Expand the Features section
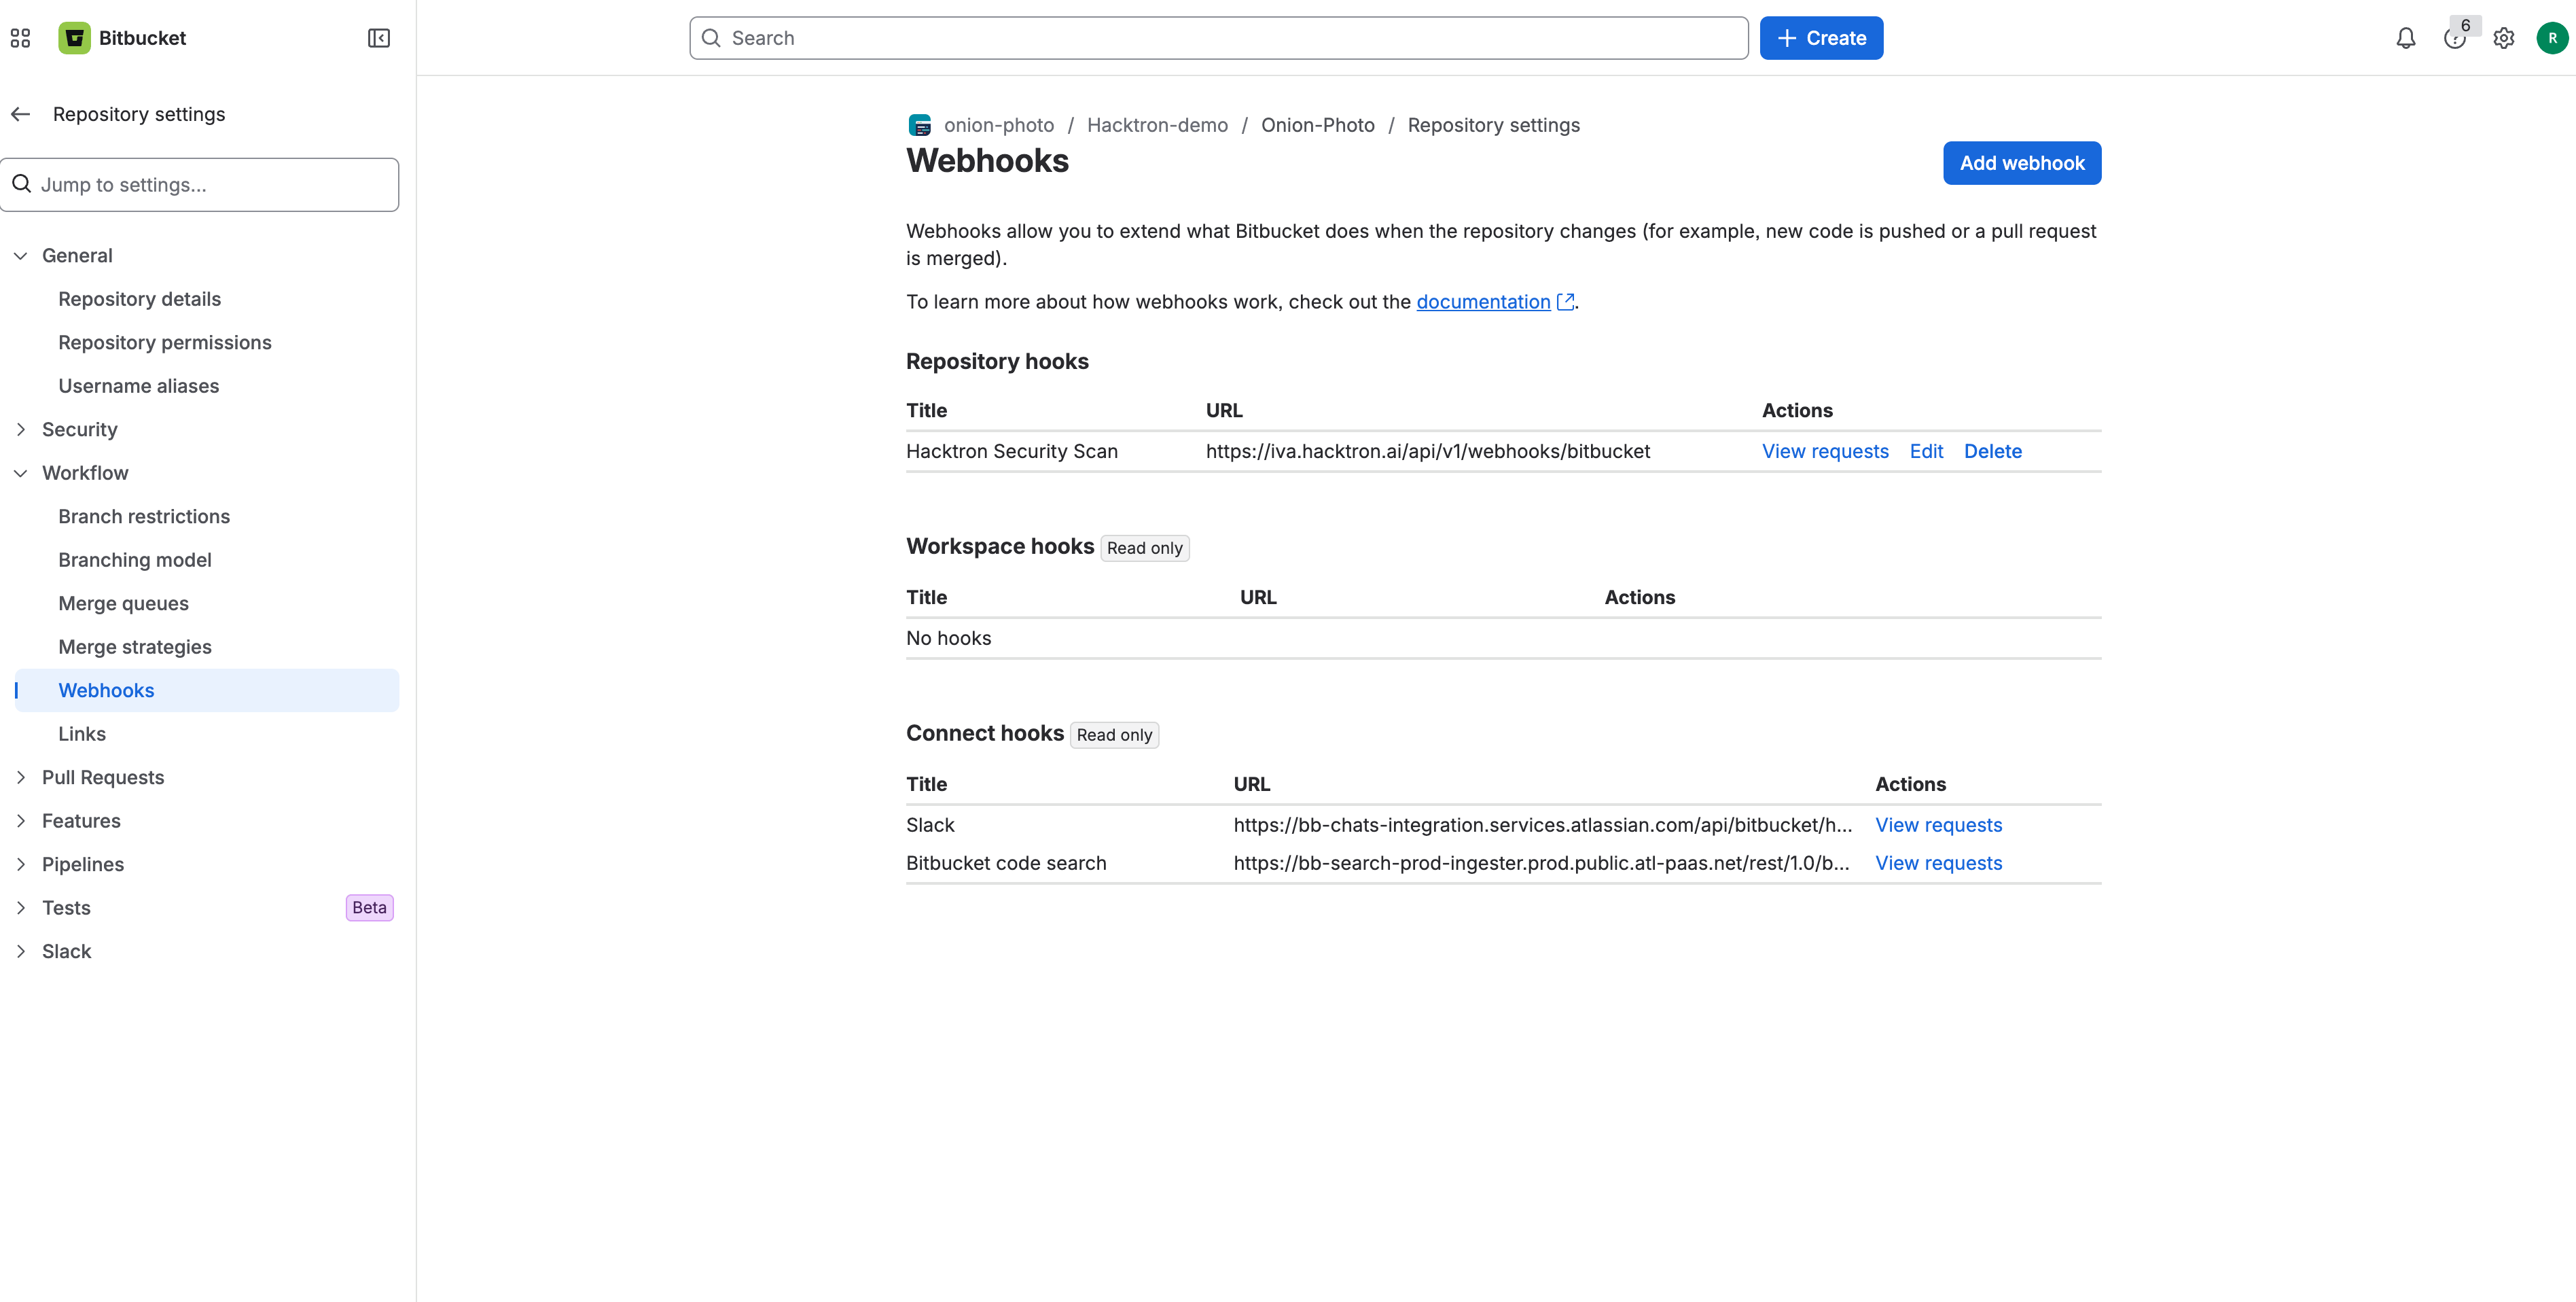Viewport: 2576px width, 1302px height. tap(81, 821)
